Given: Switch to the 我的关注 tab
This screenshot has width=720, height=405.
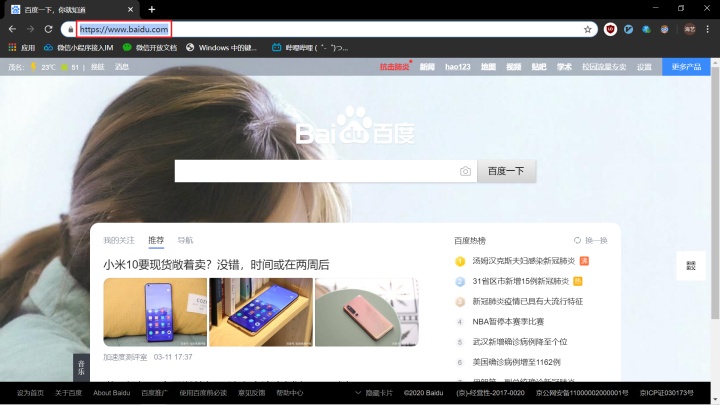Looking at the screenshot, I should point(119,240).
